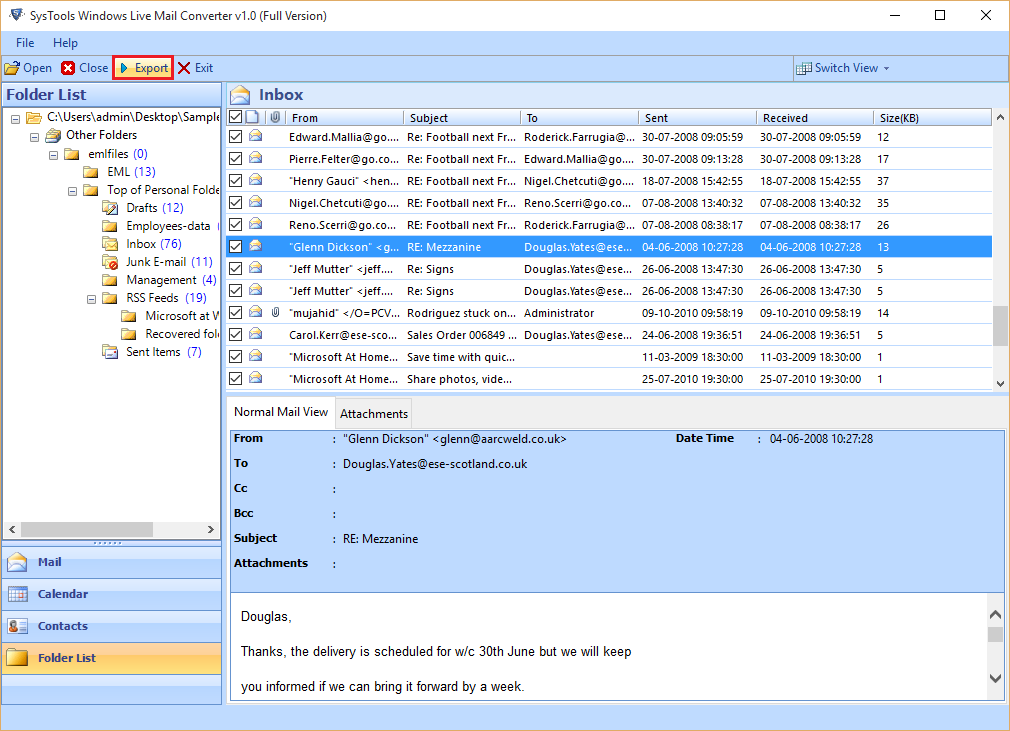Viewport: 1010px width, 731px height.
Task: Uncheck the Reno.Scerri email checkbox
Action: click(x=236, y=224)
